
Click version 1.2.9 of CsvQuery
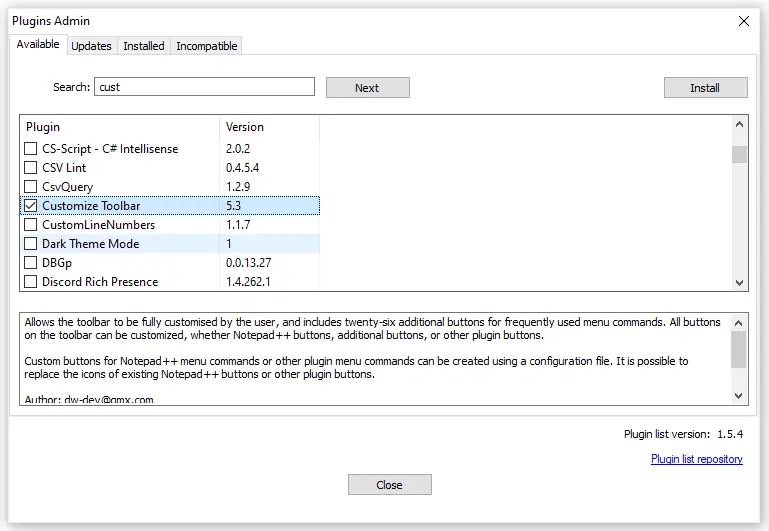(x=238, y=187)
